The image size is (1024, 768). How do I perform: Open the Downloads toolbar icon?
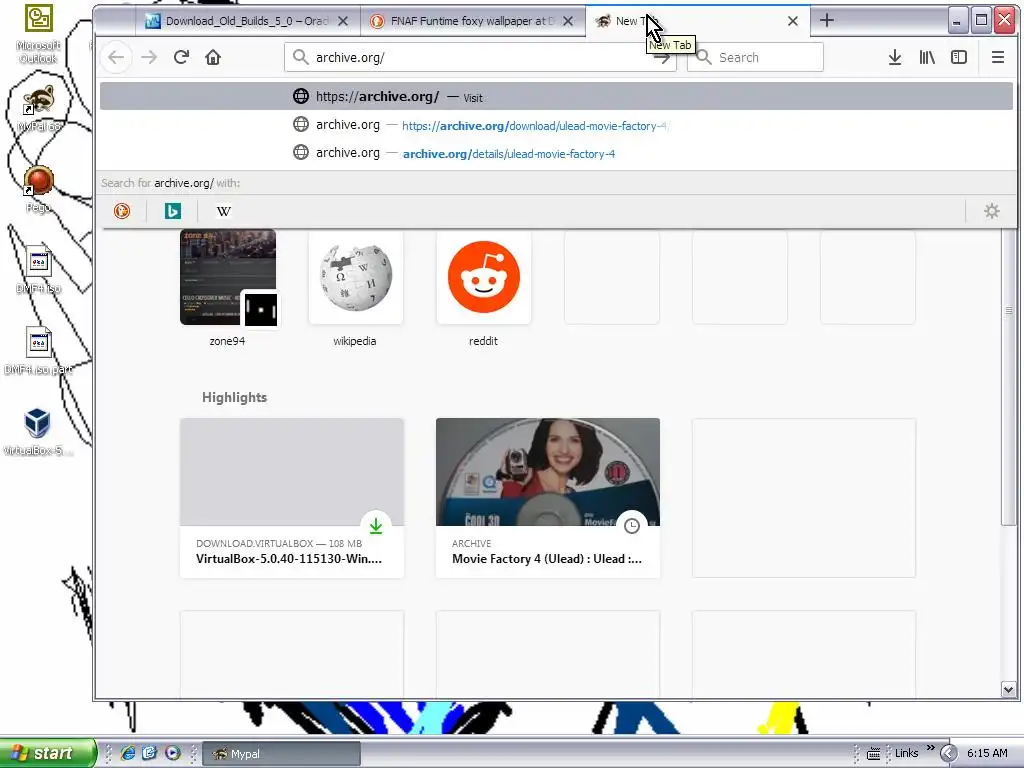click(895, 57)
